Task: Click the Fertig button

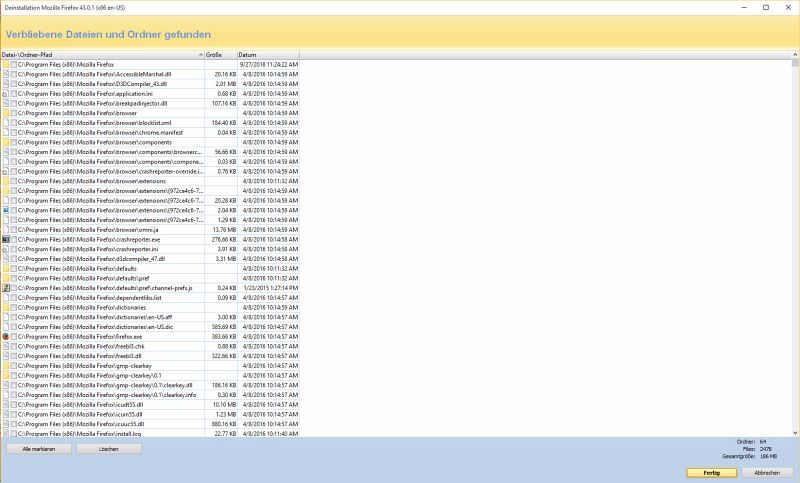Action: pyautogui.click(x=712, y=473)
